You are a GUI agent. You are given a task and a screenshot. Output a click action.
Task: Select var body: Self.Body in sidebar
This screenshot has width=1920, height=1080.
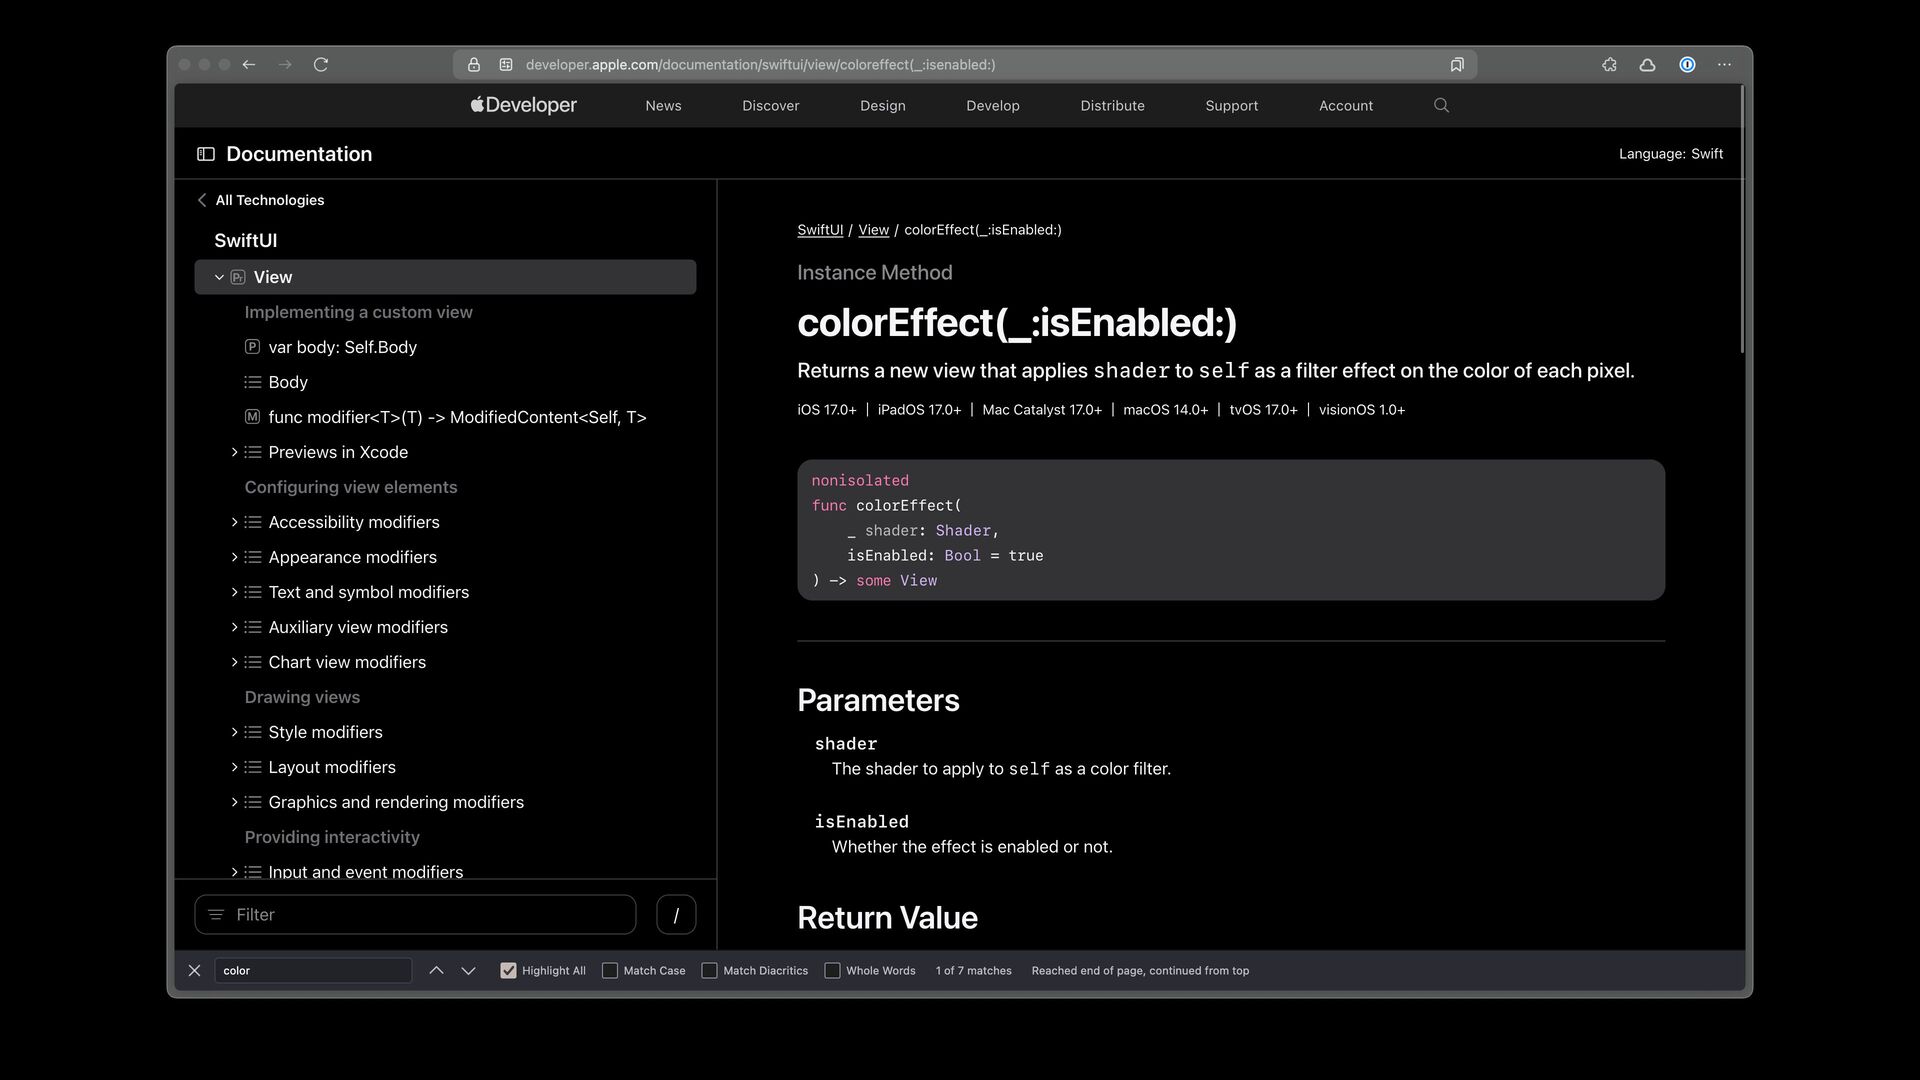[x=342, y=347]
